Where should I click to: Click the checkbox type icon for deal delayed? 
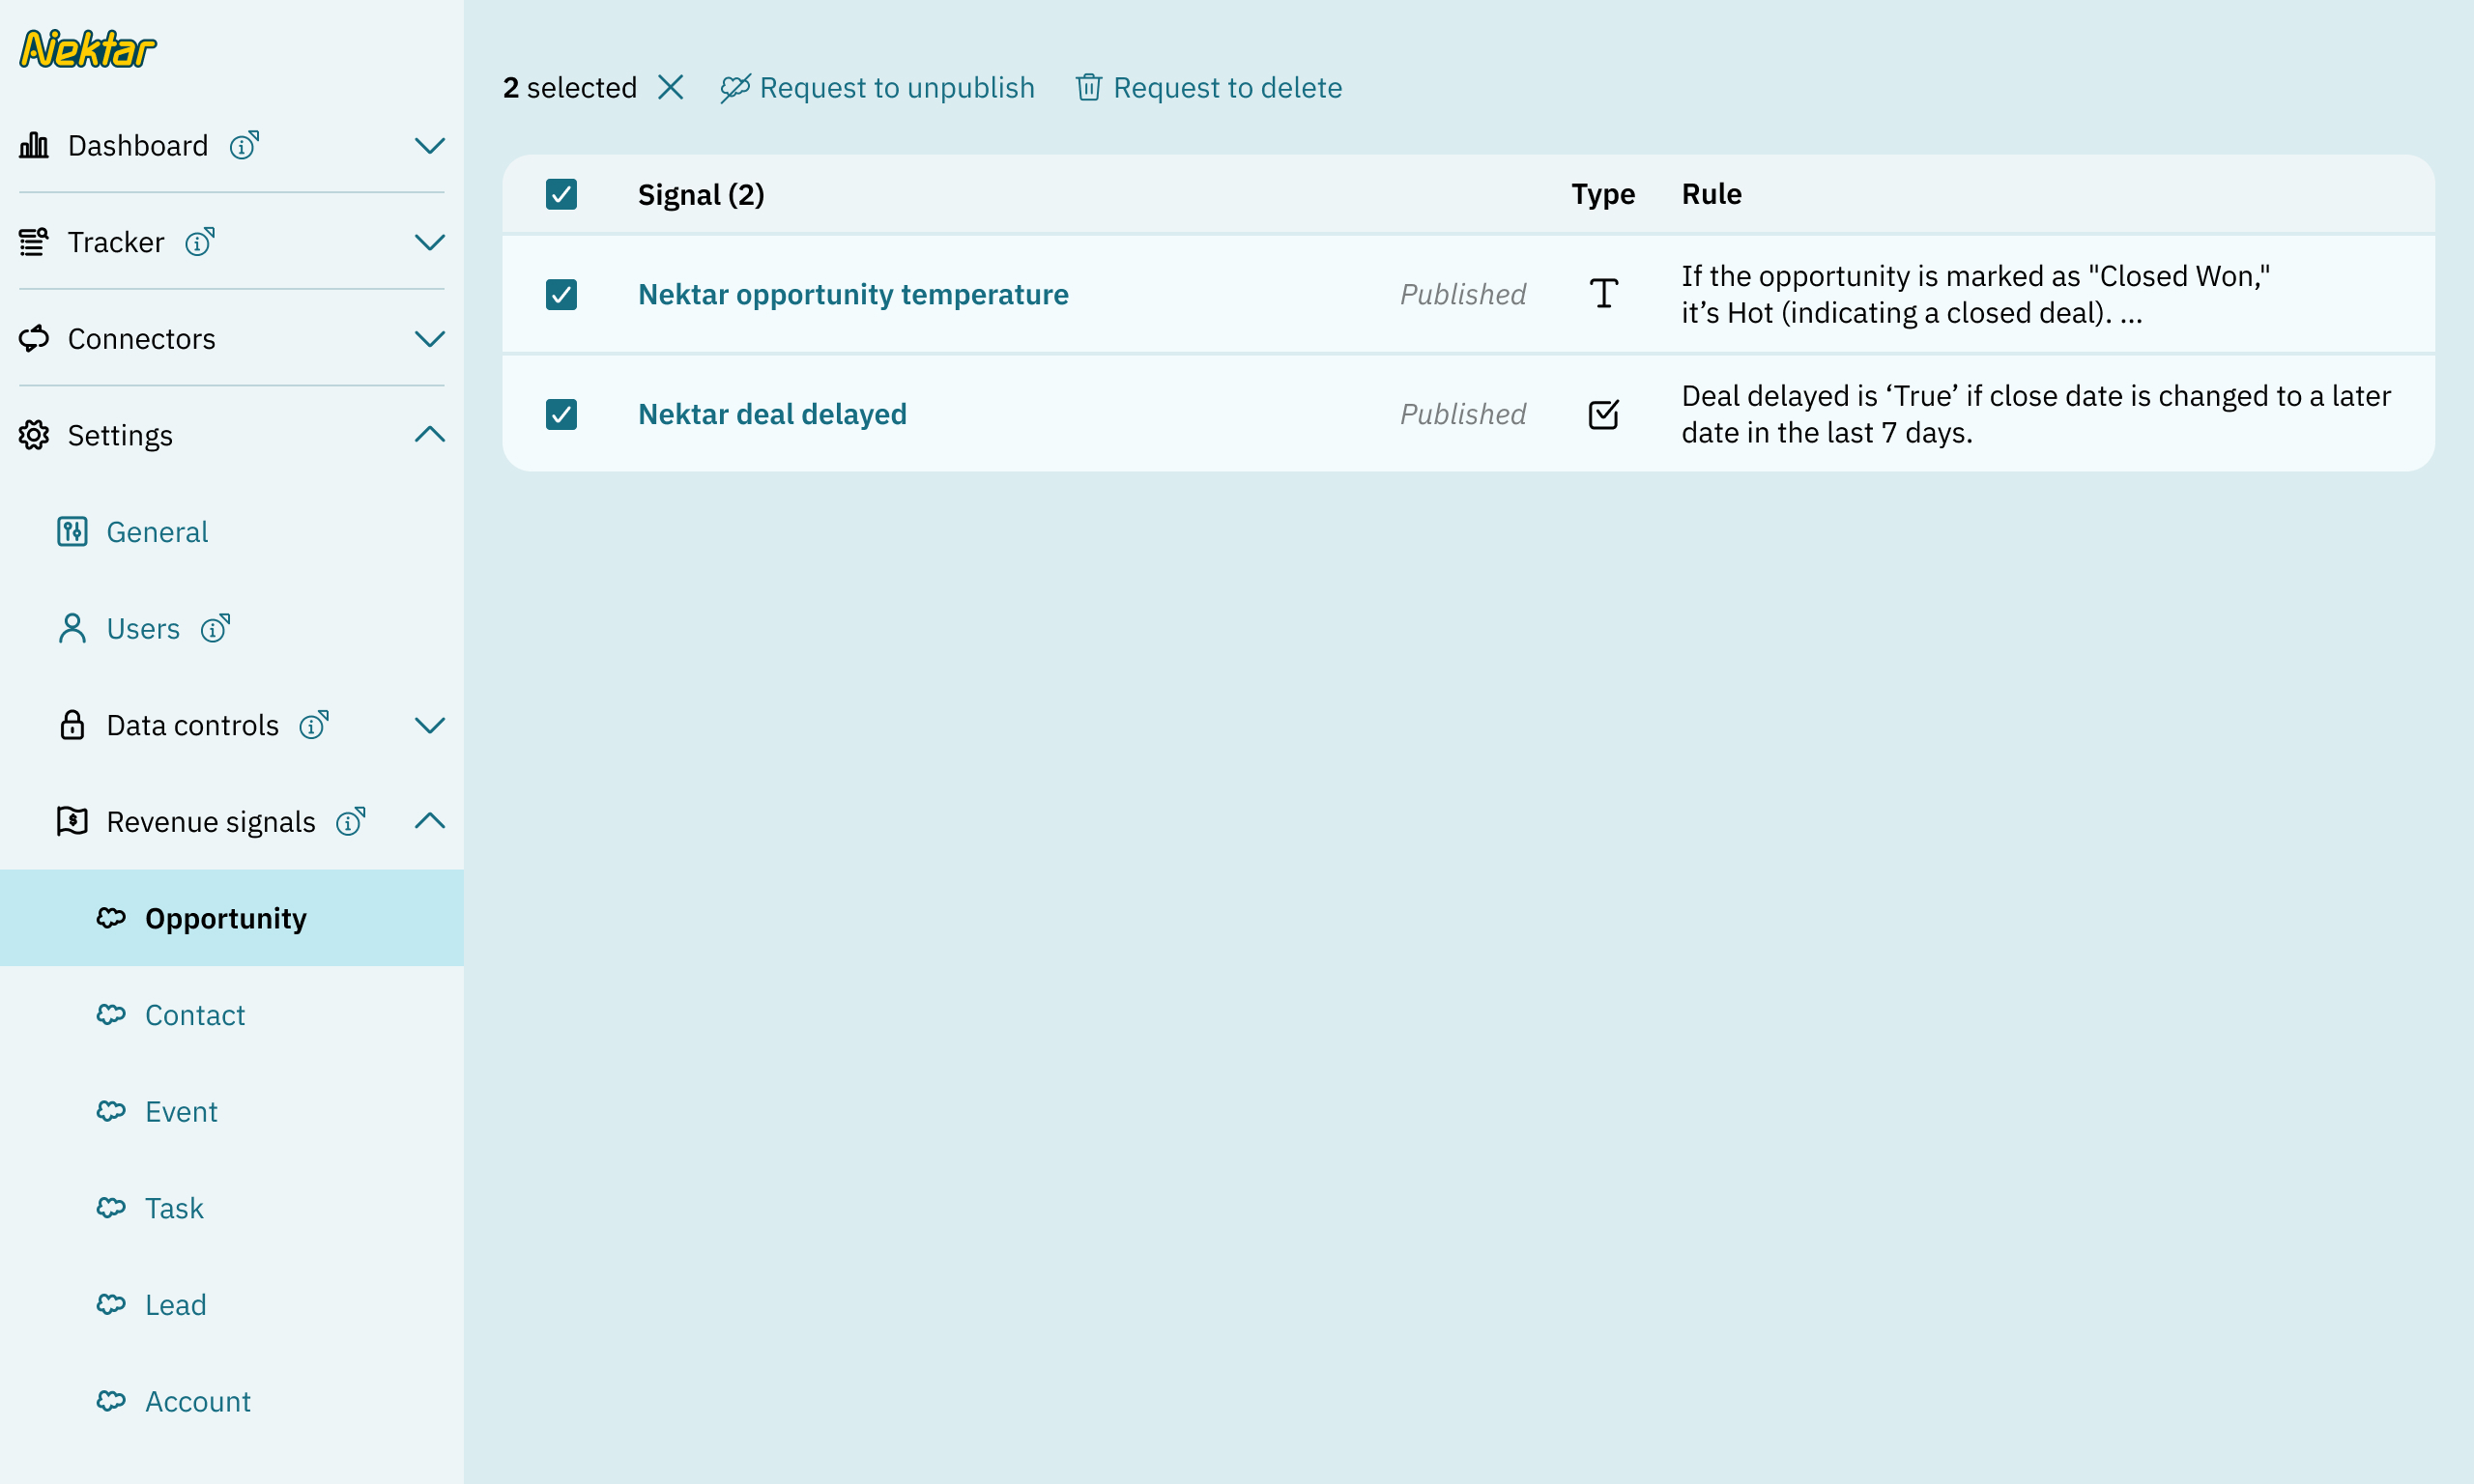tap(1603, 414)
